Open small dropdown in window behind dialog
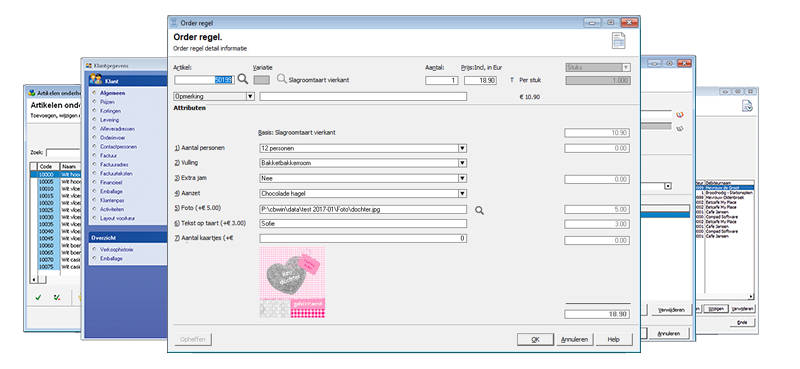This screenshot has width=800, height=369. coord(668,186)
